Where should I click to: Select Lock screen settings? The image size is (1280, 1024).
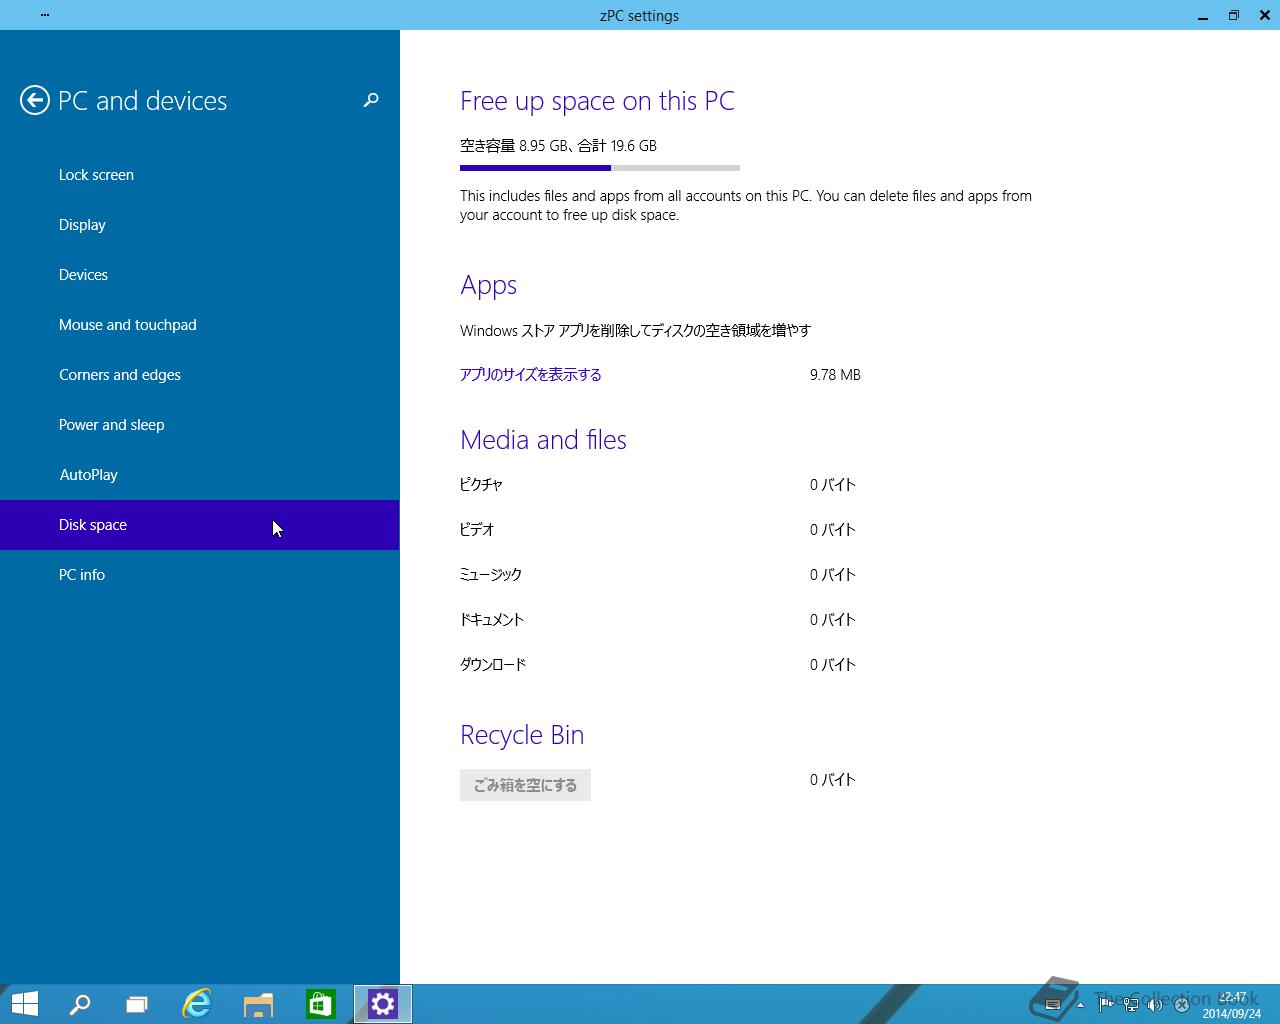click(200, 175)
